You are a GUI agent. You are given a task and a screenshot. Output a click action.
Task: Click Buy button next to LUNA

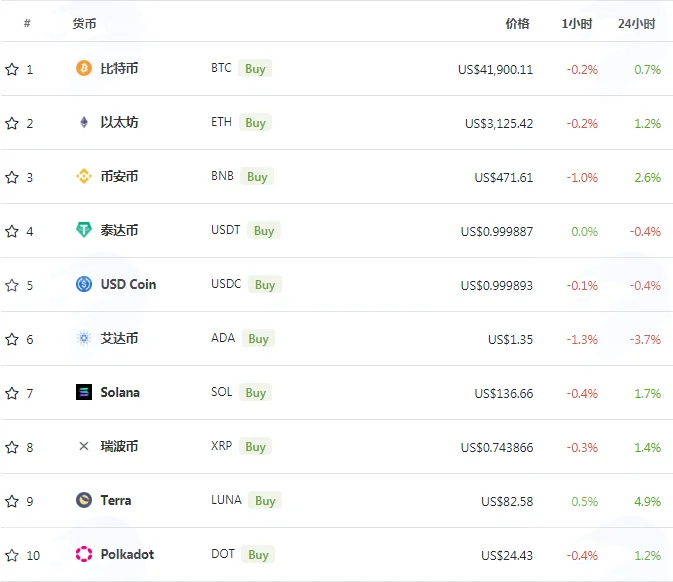pyautogui.click(x=265, y=500)
